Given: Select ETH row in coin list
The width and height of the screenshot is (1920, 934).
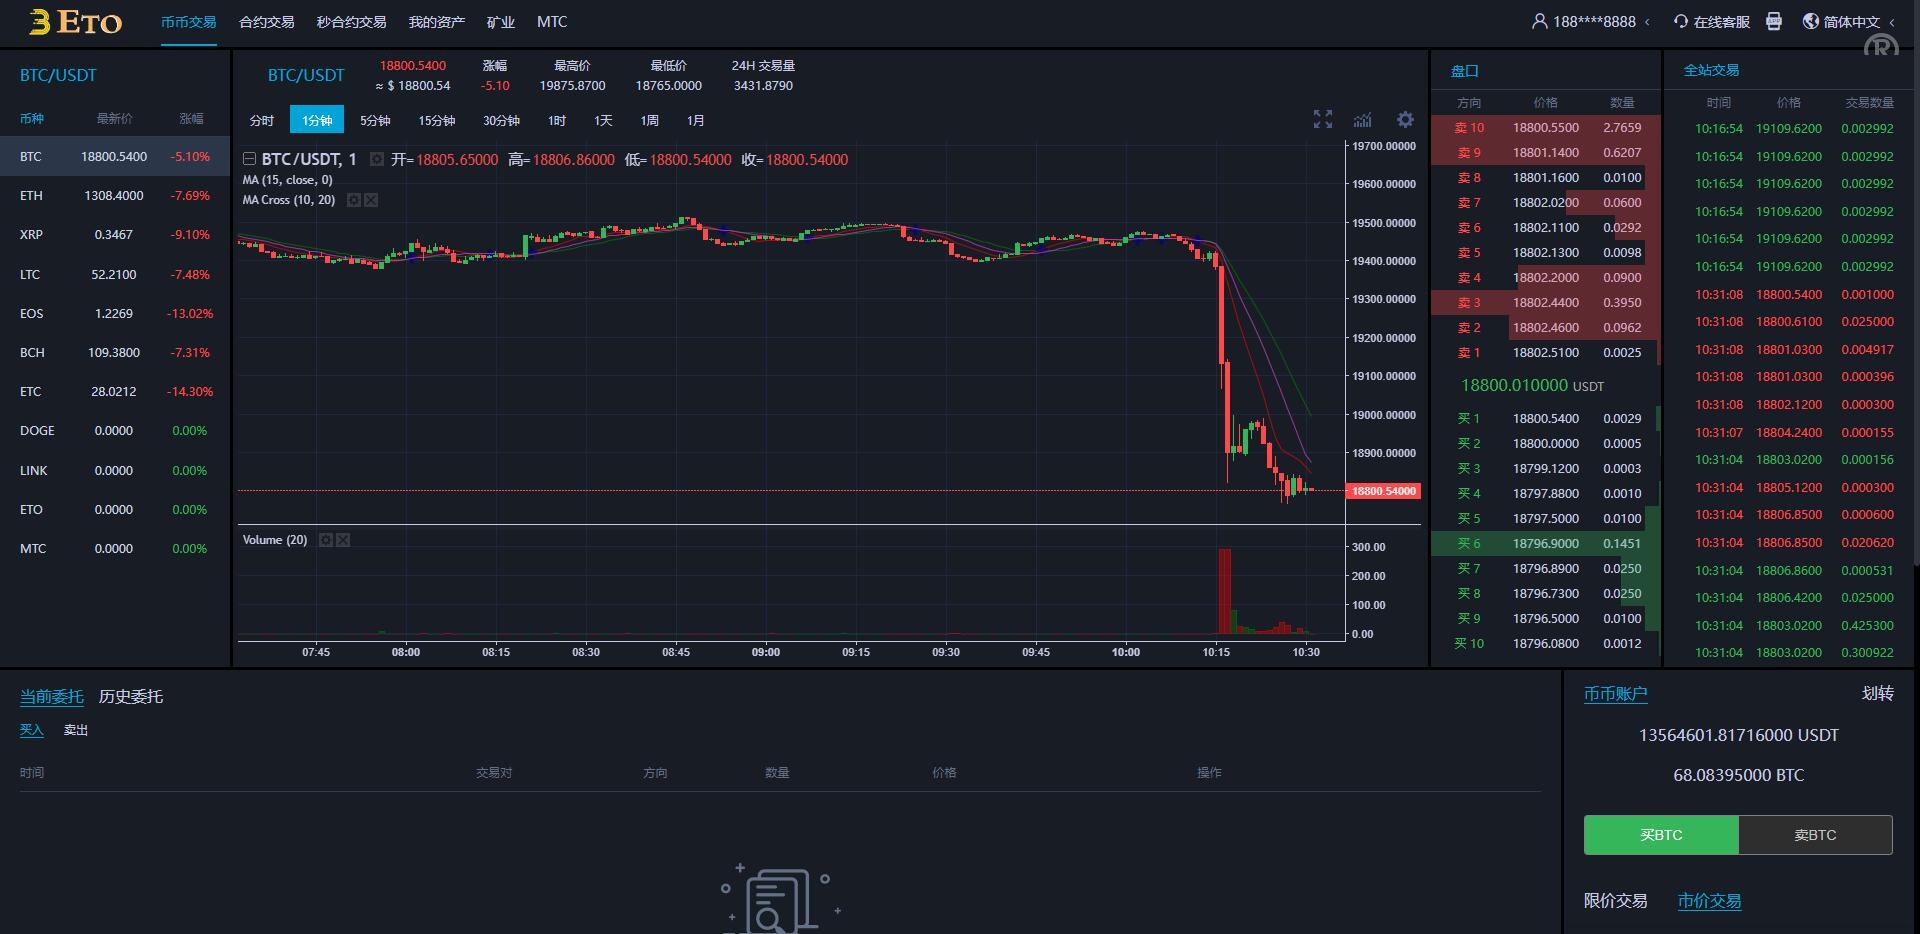Looking at the screenshot, I should pos(114,196).
